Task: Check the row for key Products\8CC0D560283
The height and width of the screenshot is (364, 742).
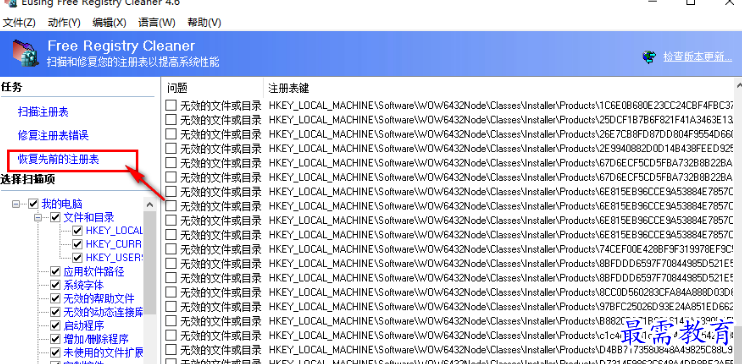Action: pyautogui.click(x=171, y=292)
